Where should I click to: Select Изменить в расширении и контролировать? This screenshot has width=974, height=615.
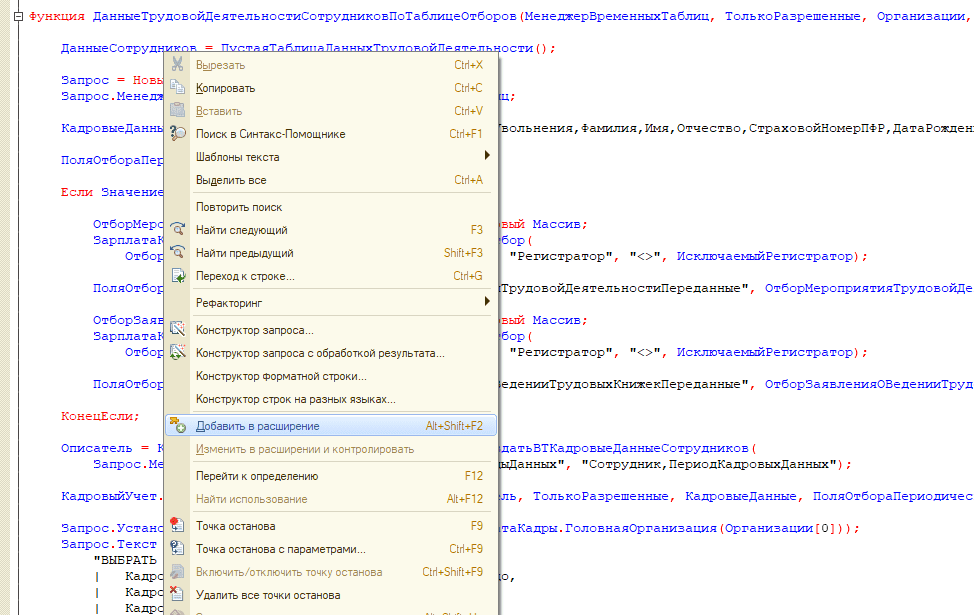pyautogui.click(x=331, y=449)
